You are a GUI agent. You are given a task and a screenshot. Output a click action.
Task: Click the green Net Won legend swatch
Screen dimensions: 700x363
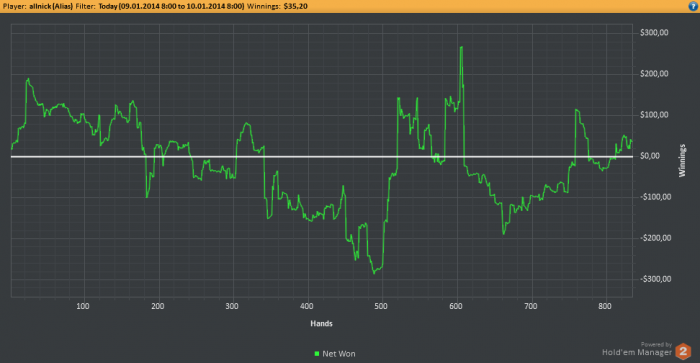point(317,354)
